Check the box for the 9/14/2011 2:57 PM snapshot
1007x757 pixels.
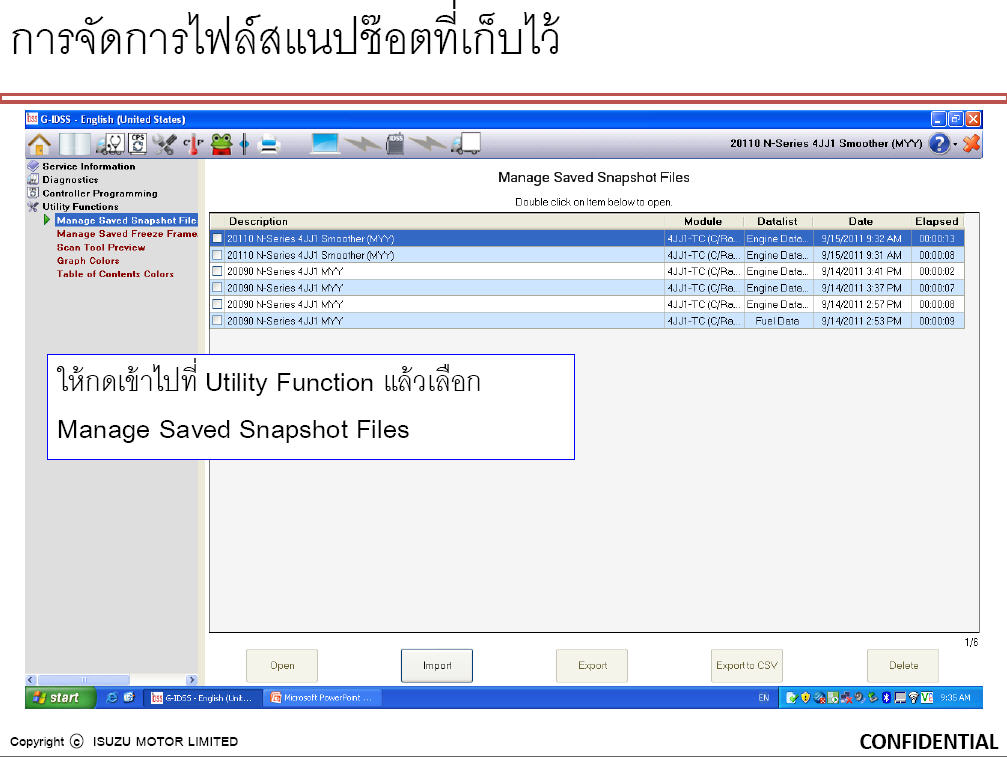pos(218,304)
